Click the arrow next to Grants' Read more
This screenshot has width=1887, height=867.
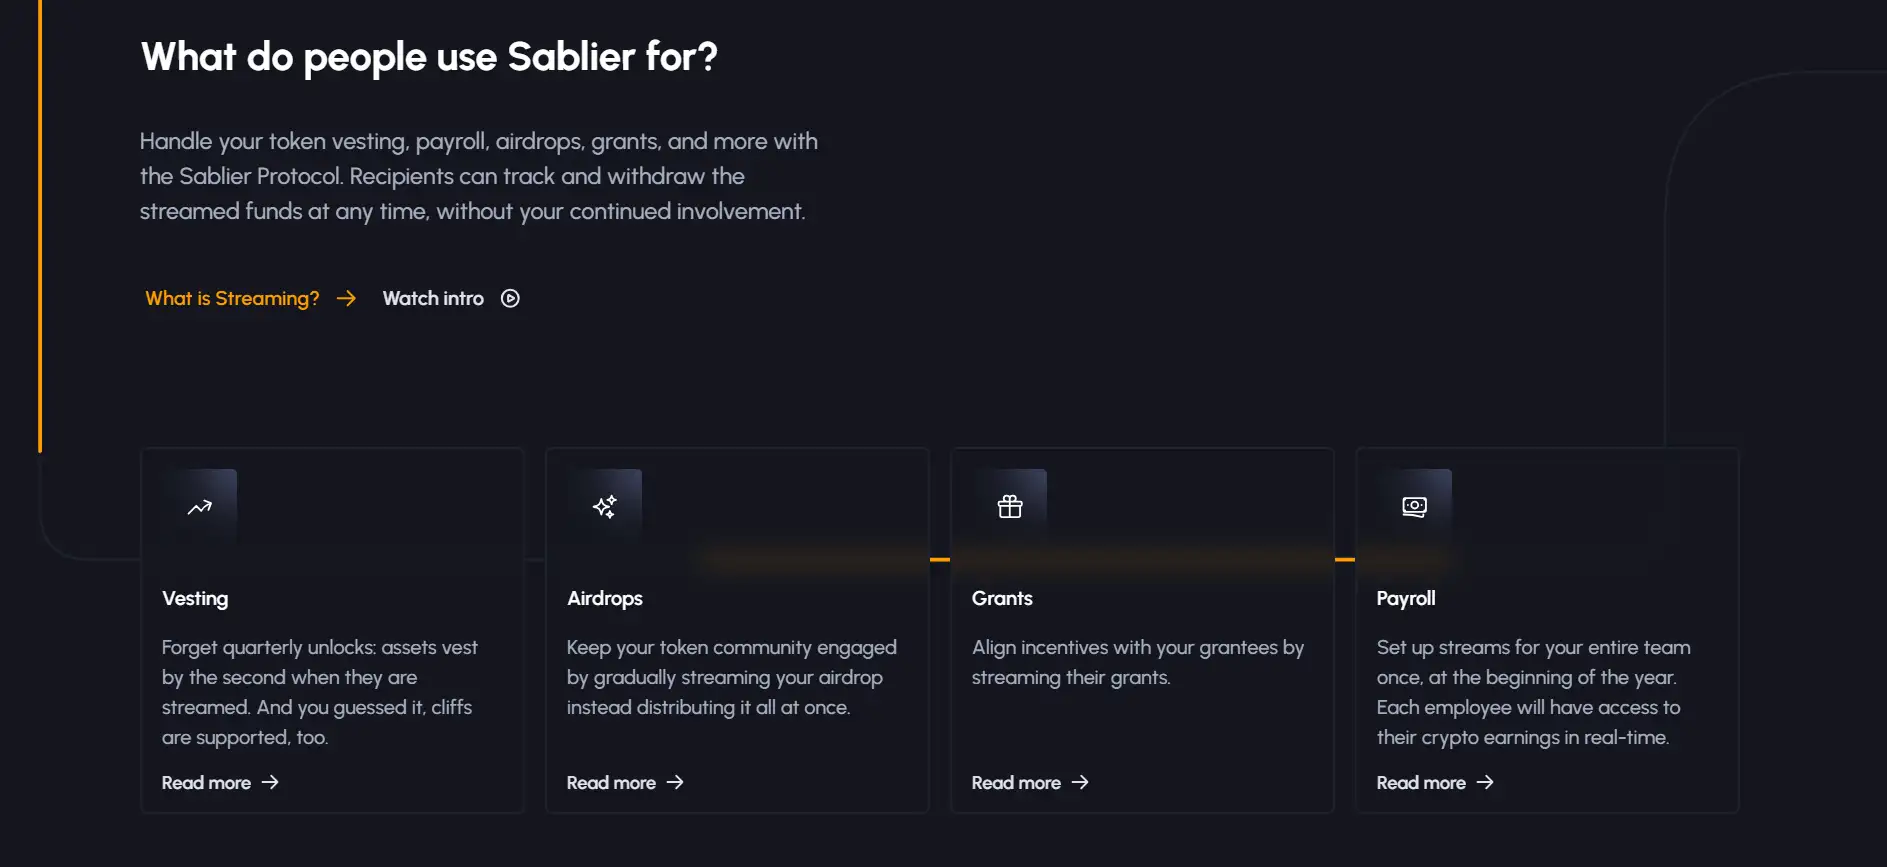pos(1080,782)
